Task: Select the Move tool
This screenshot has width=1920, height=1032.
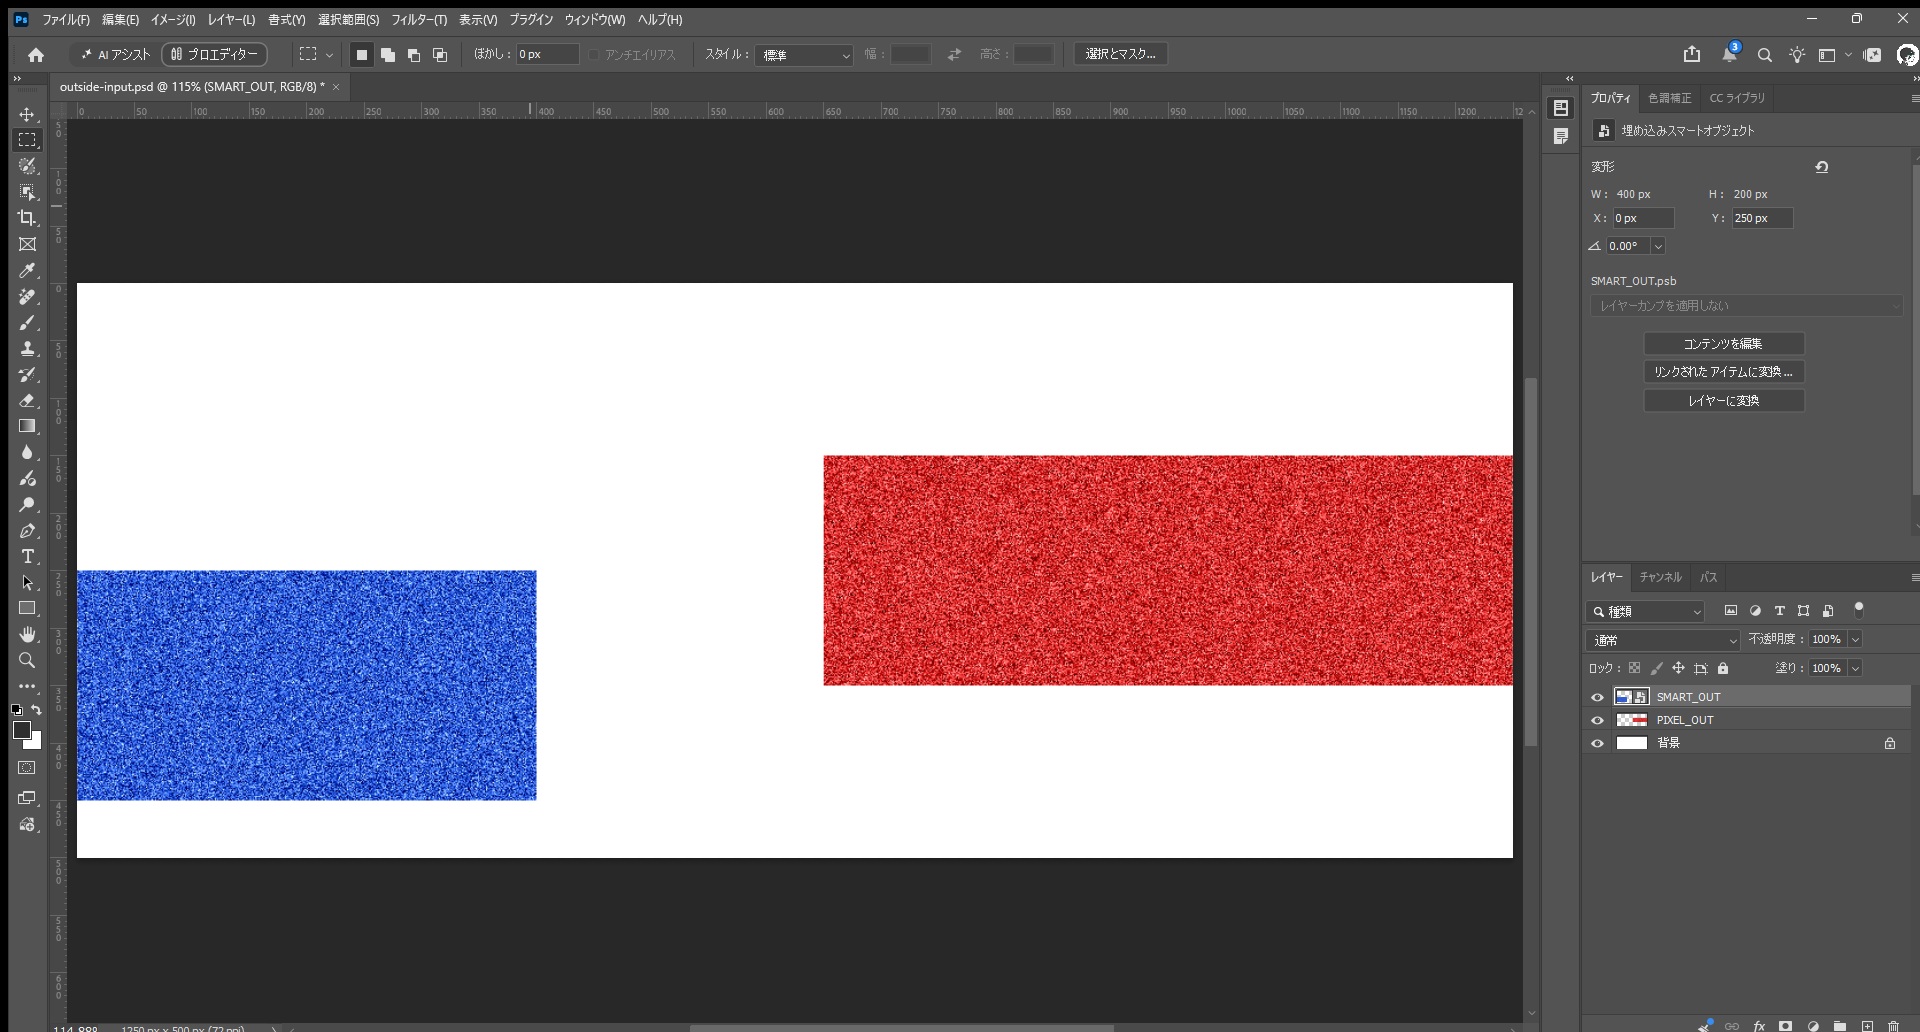Action: click(27, 114)
